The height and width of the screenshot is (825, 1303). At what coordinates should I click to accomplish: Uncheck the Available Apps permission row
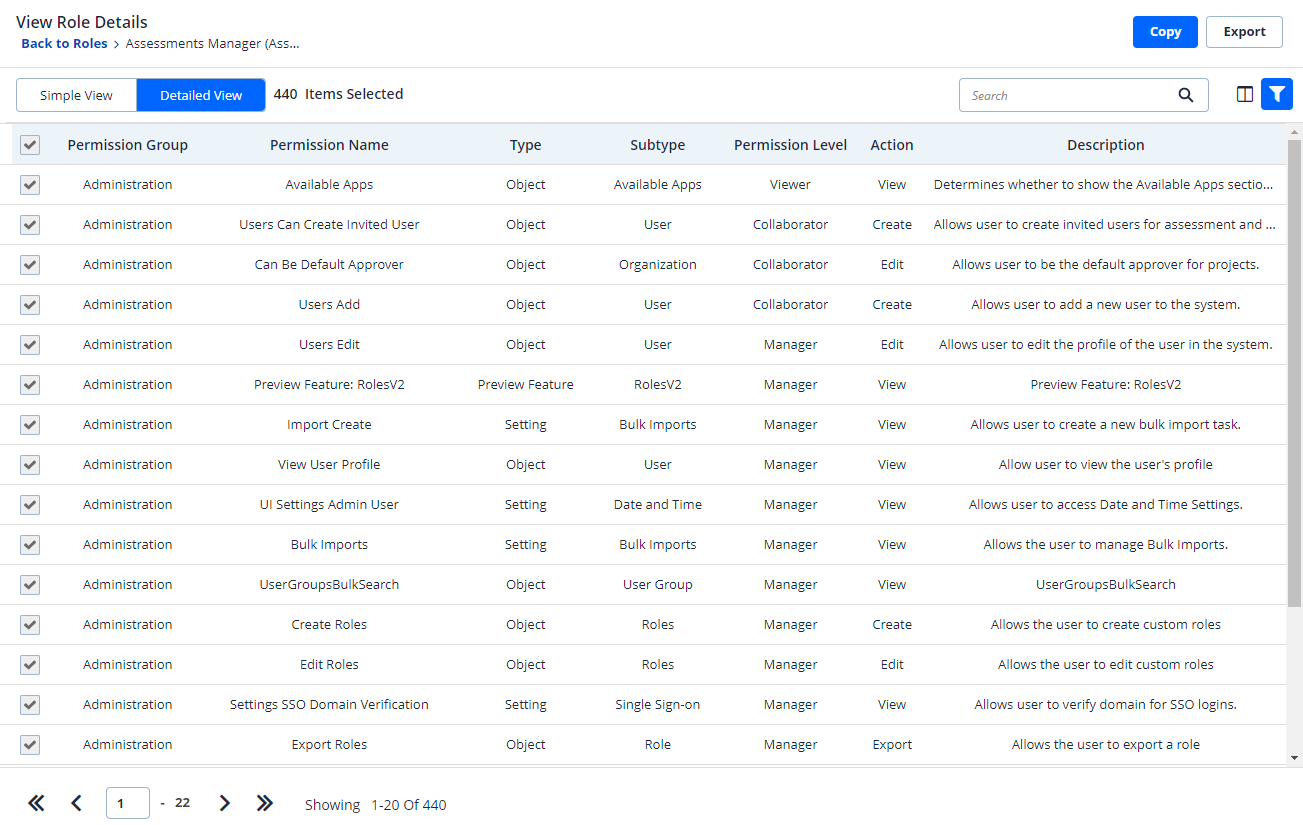(x=29, y=184)
